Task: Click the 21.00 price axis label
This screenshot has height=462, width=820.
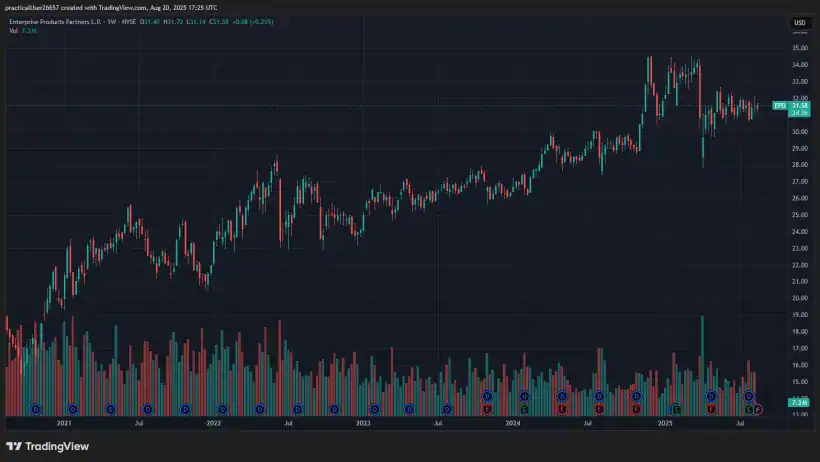Action: coord(800,281)
